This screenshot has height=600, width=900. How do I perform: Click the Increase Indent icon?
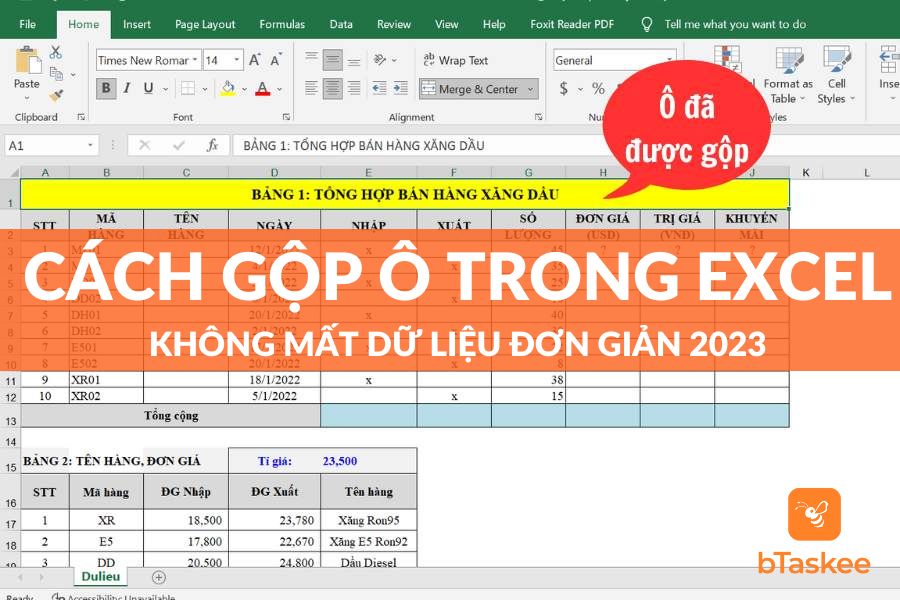(402, 89)
